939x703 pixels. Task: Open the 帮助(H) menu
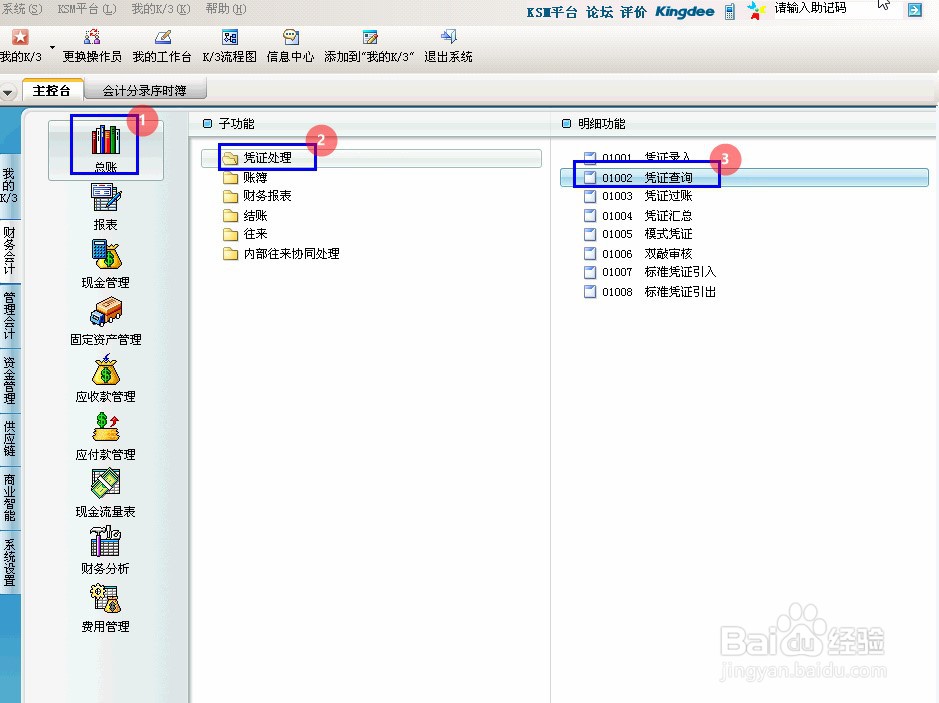(x=226, y=9)
